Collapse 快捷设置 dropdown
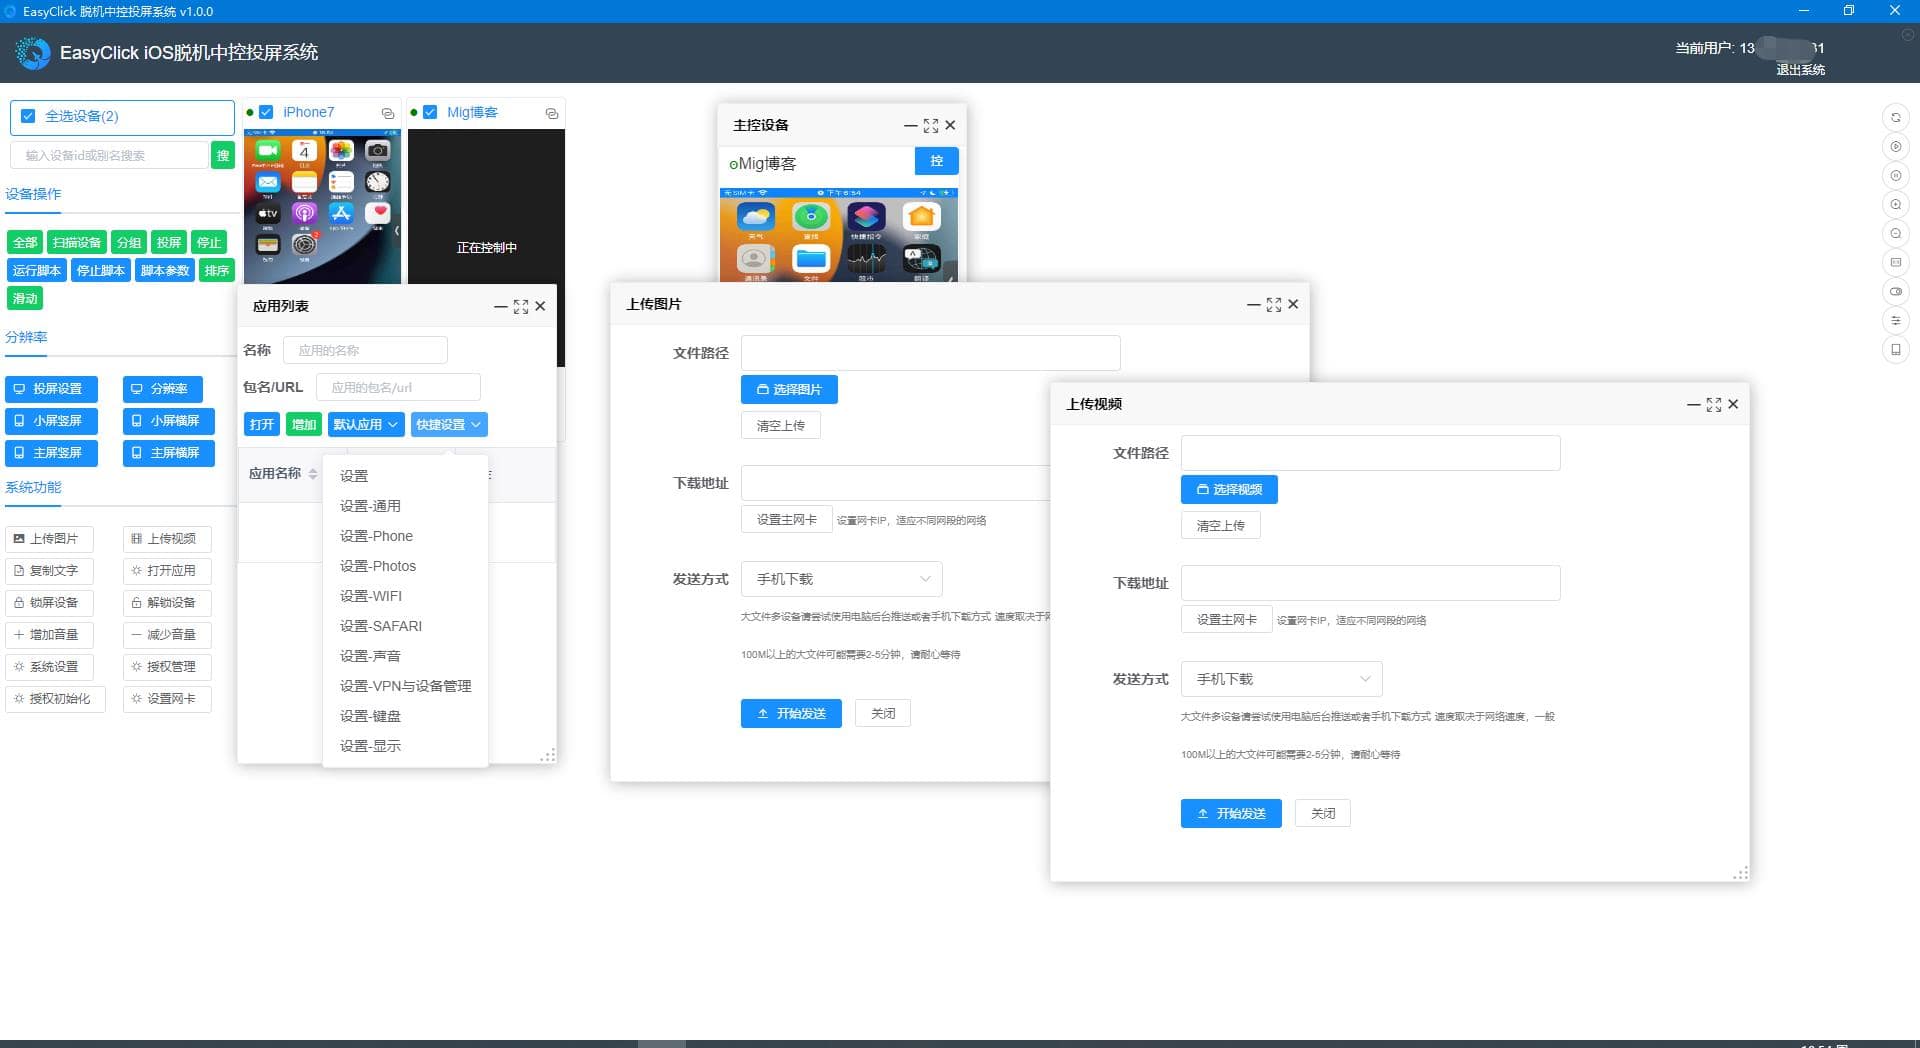Image resolution: width=1920 pixels, height=1048 pixels. [x=449, y=425]
